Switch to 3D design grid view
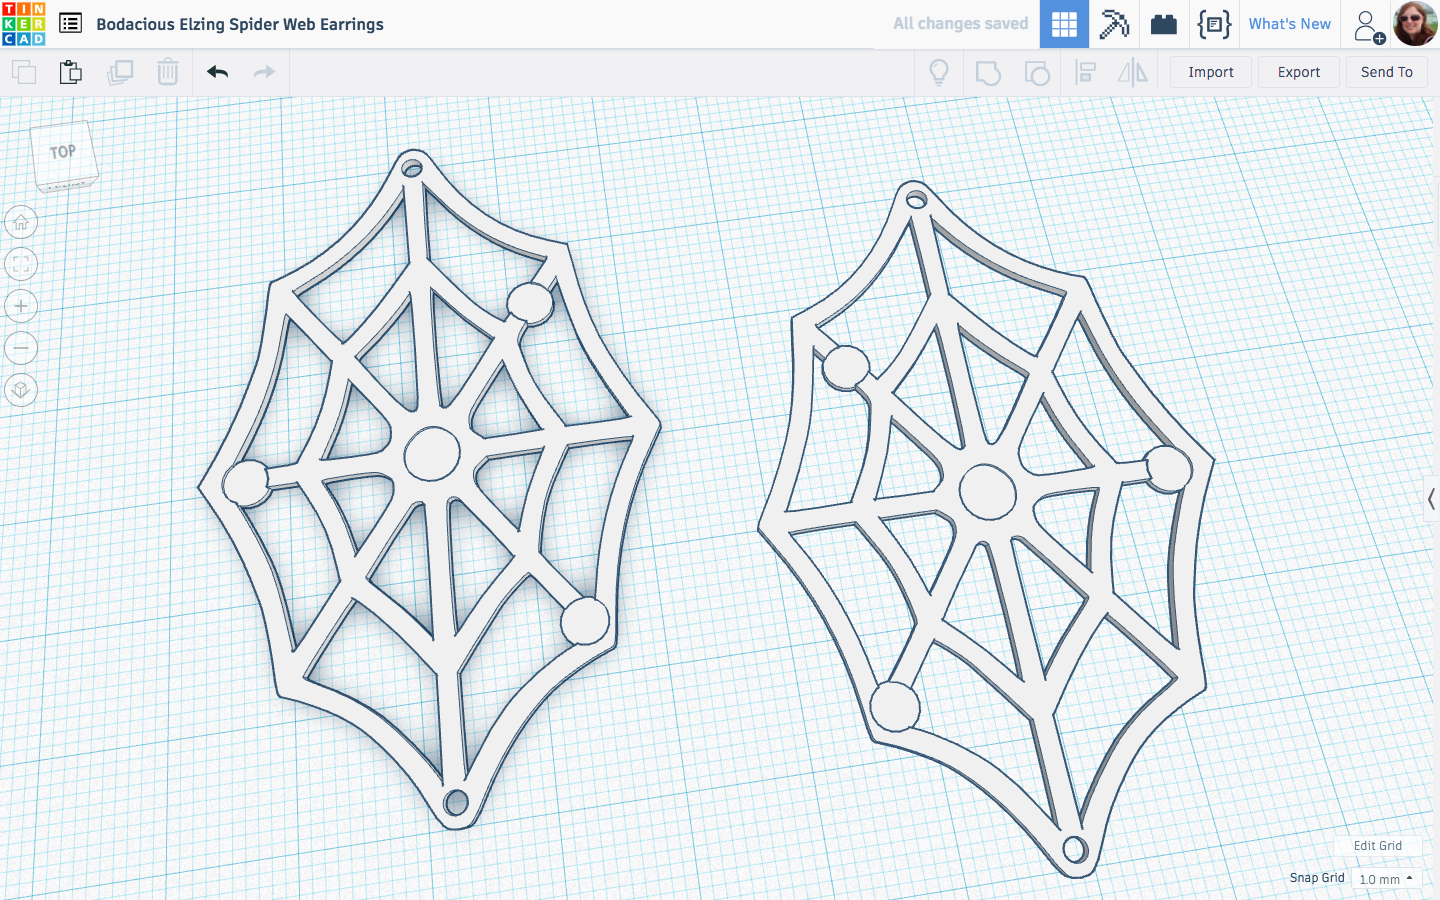1440x900 pixels. [1064, 24]
